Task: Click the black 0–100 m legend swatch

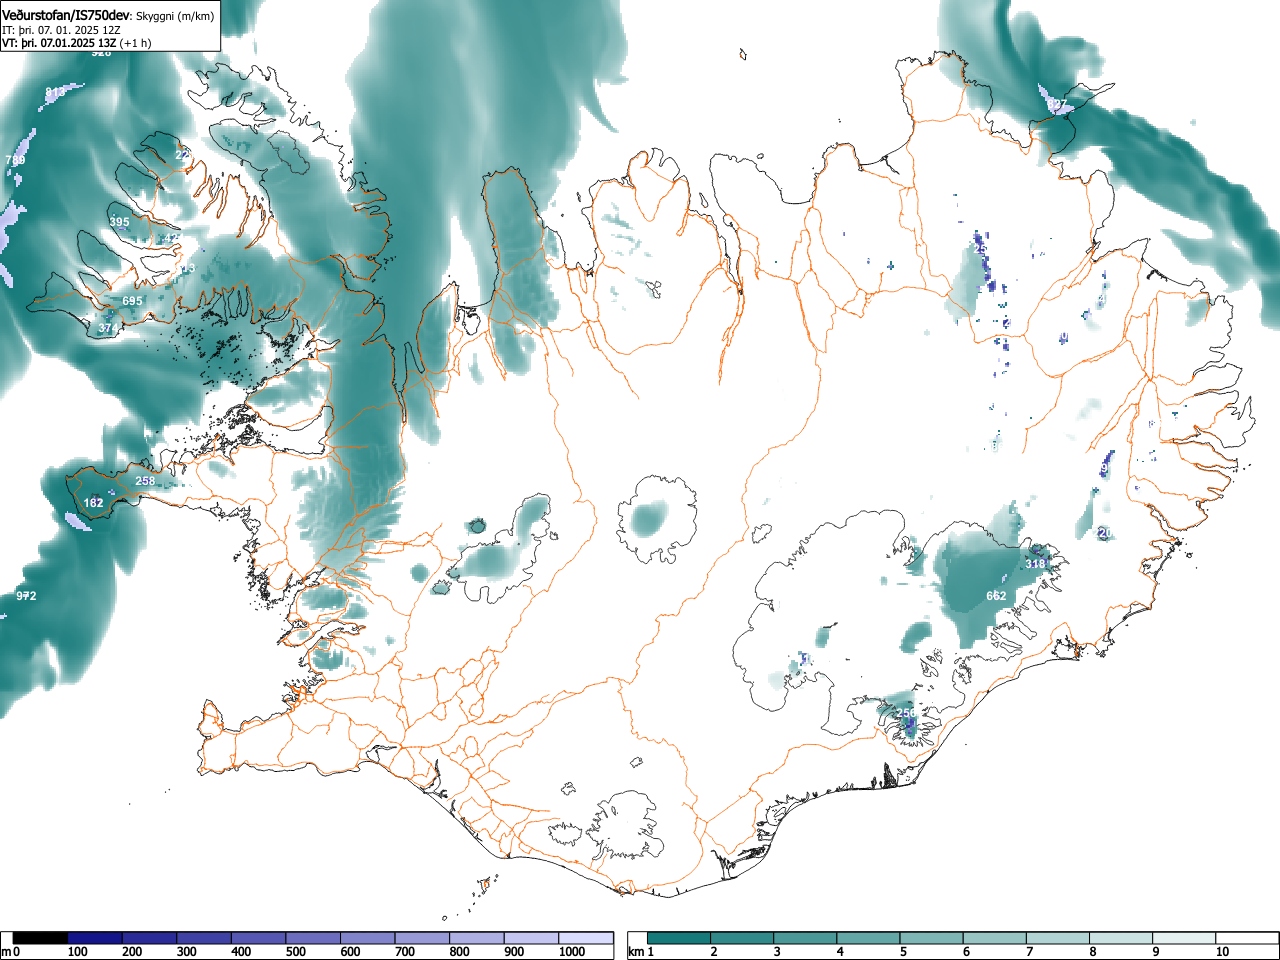Action: (x=40, y=938)
